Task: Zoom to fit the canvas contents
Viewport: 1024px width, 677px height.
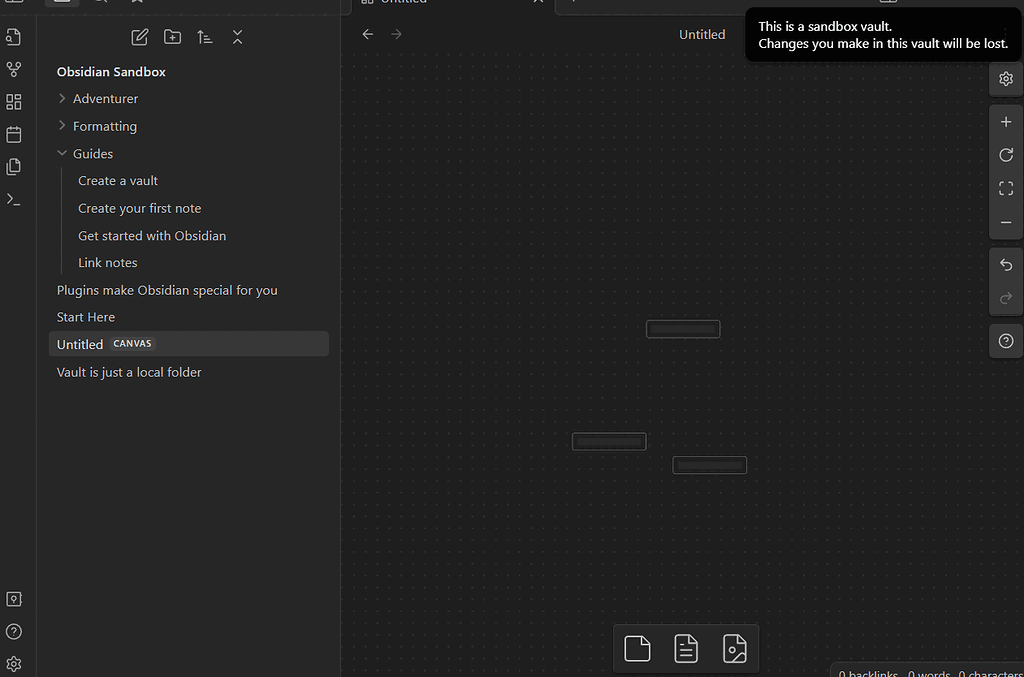Action: [1006, 188]
